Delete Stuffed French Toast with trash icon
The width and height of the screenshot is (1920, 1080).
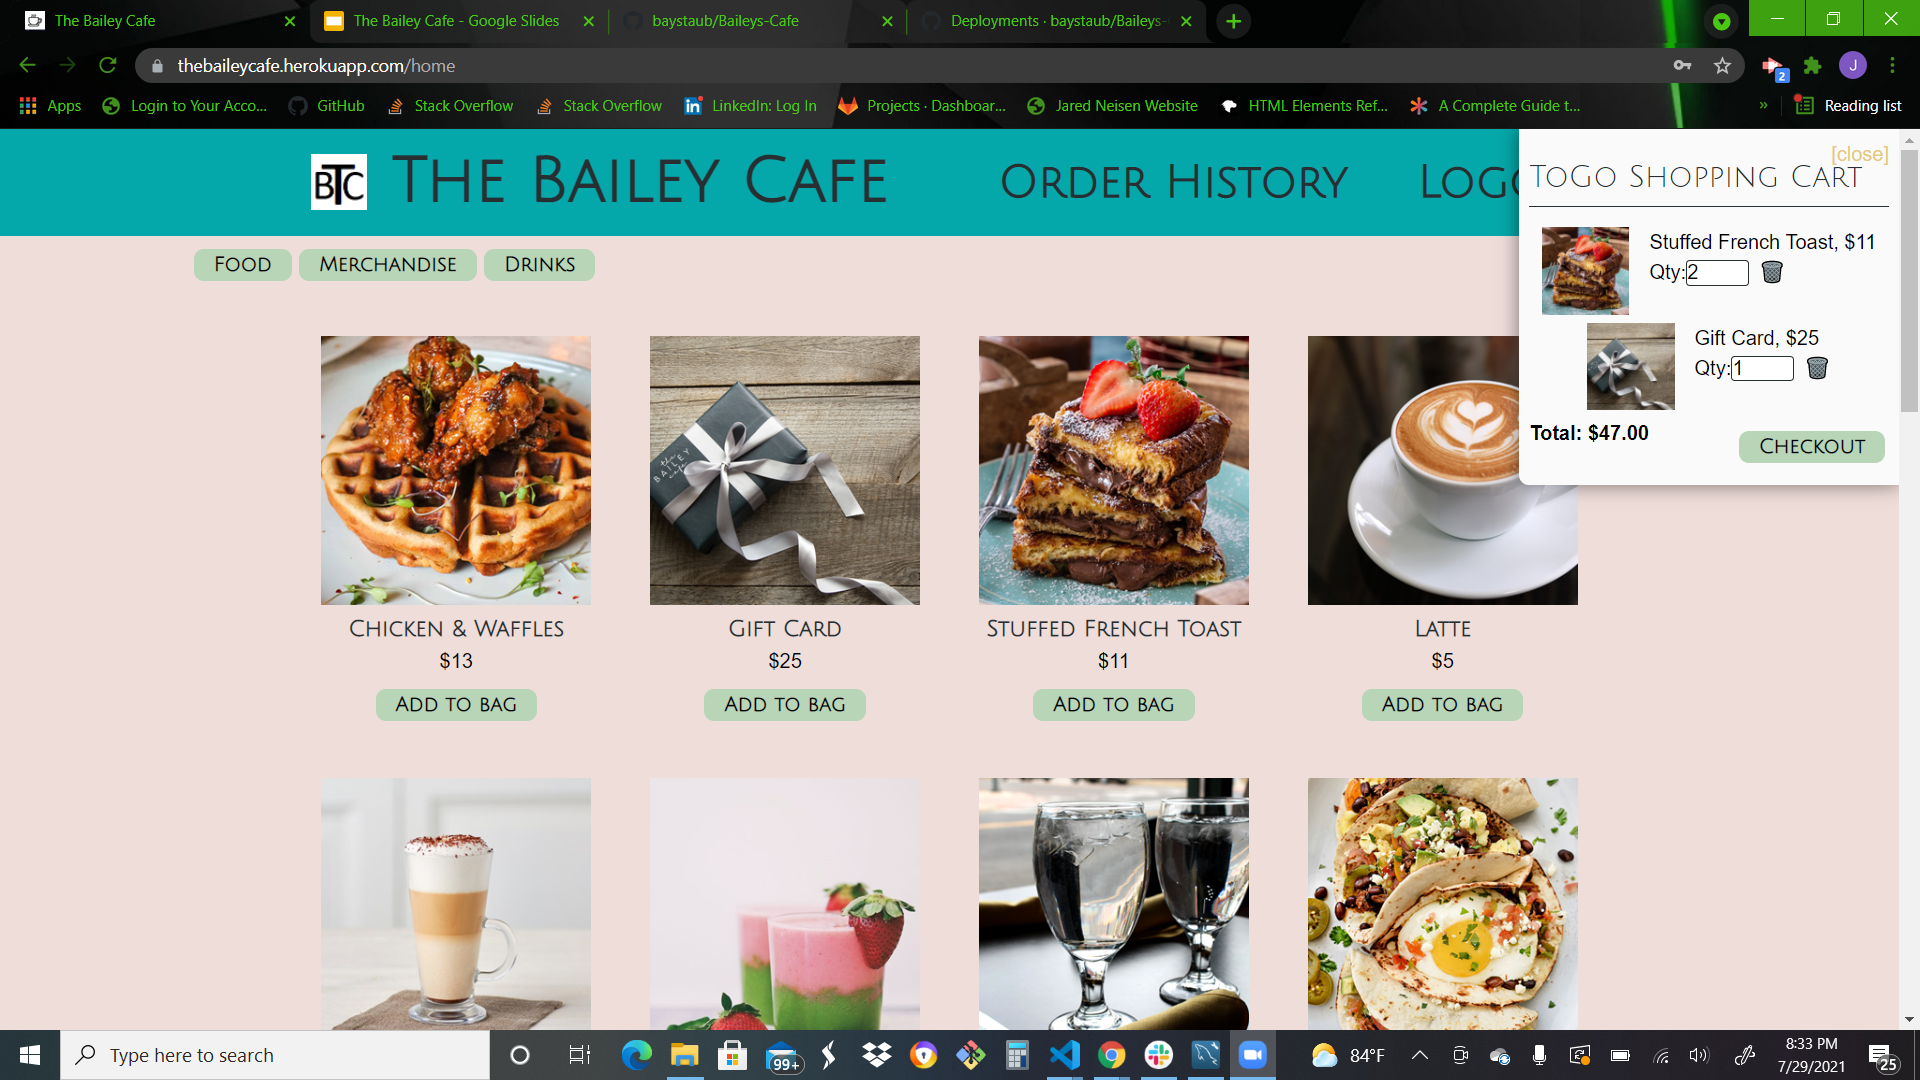tap(1772, 272)
